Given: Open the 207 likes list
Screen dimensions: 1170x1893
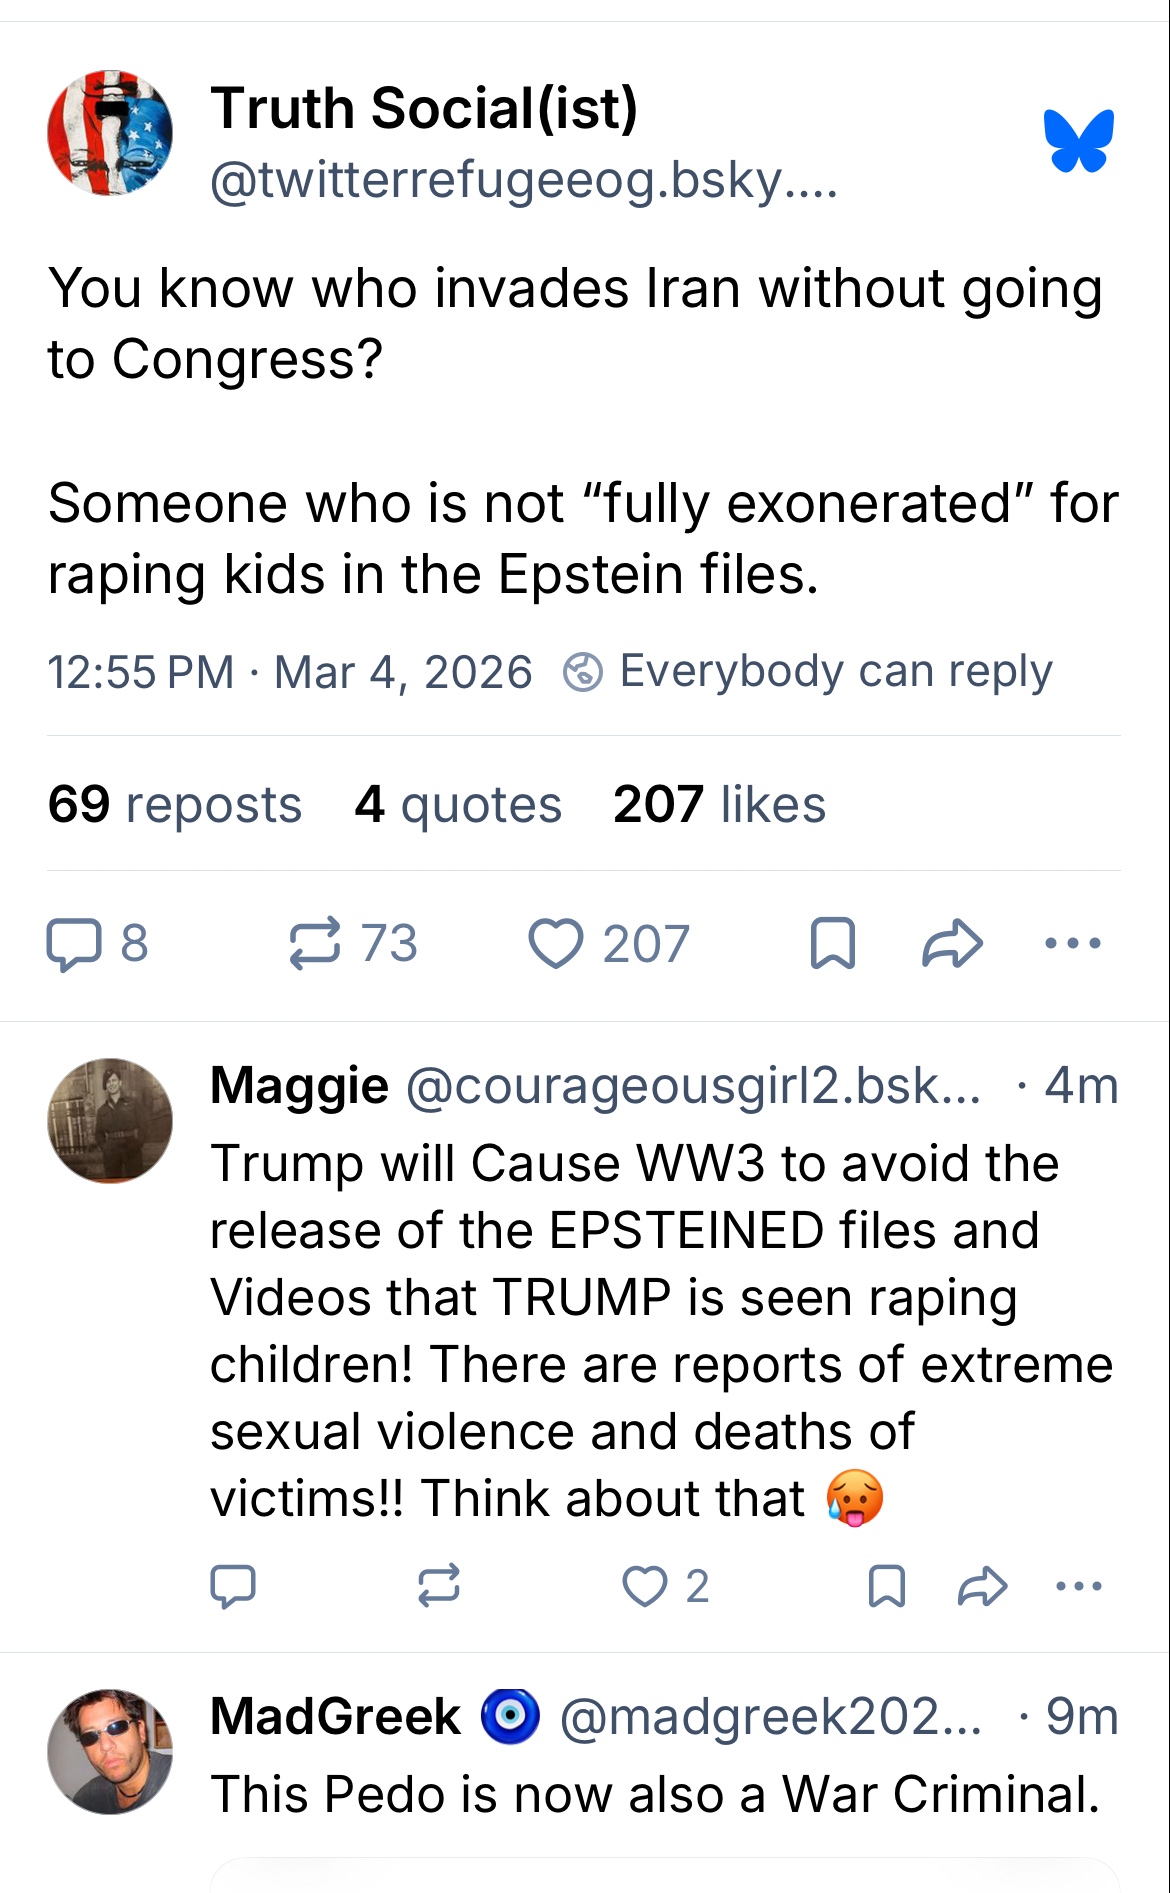Looking at the screenshot, I should 719,805.
